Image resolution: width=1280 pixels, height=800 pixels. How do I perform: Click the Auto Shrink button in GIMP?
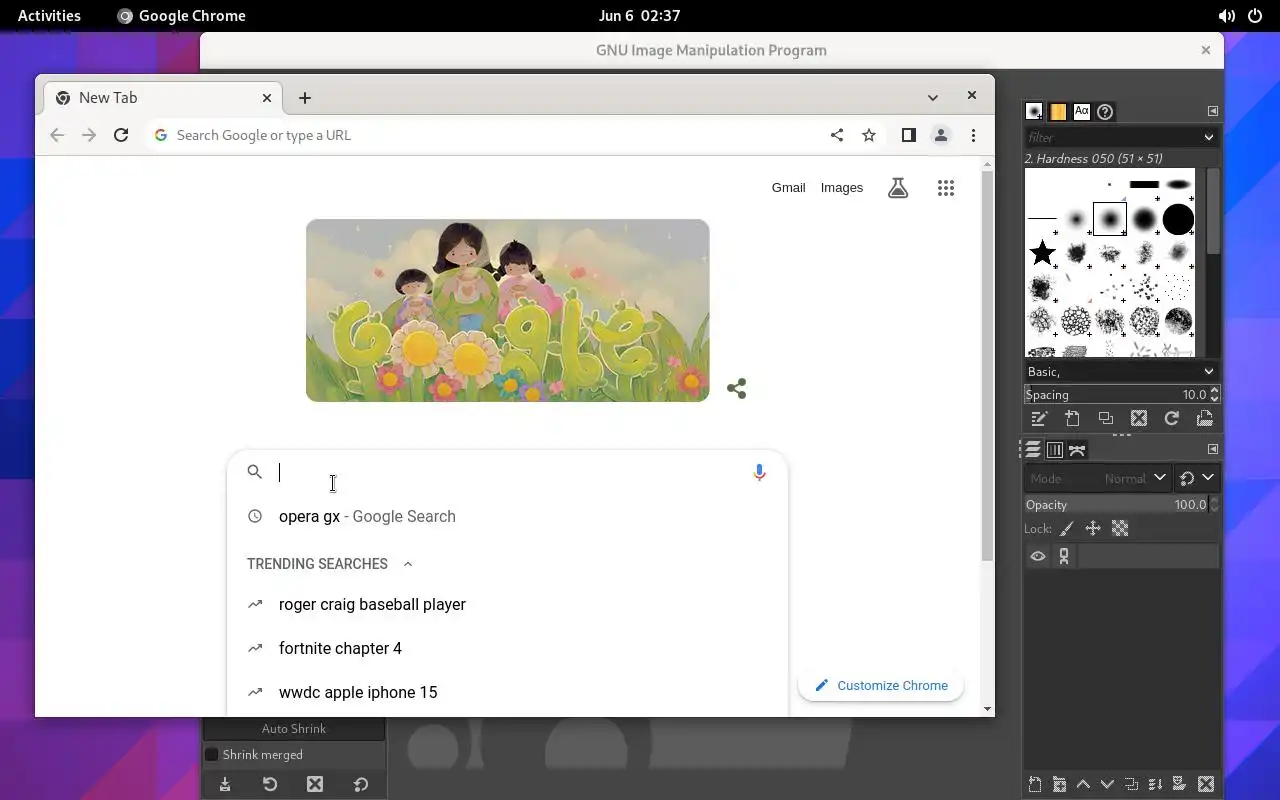(x=294, y=729)
